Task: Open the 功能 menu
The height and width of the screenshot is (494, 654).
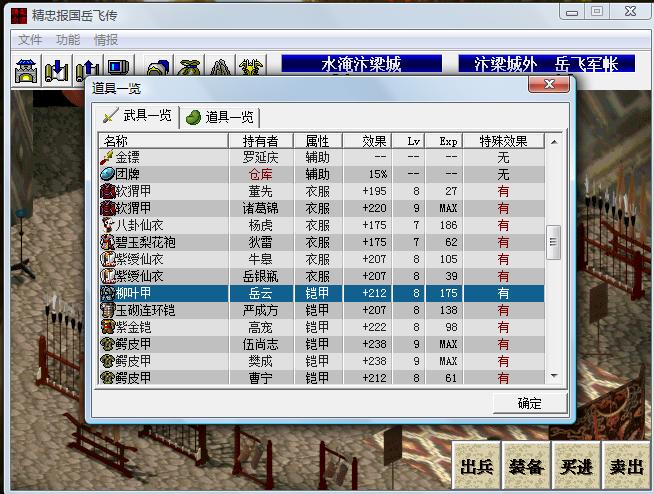Action: tap(68, 40)
